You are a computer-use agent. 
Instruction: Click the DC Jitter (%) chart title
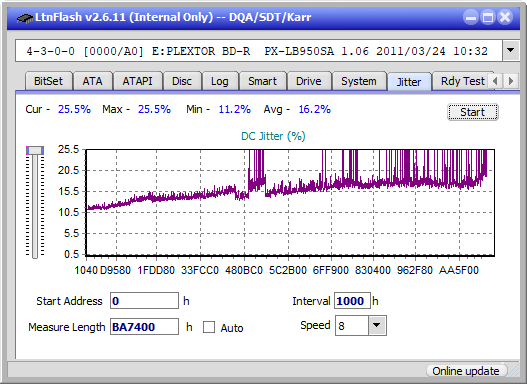(273, 136)
